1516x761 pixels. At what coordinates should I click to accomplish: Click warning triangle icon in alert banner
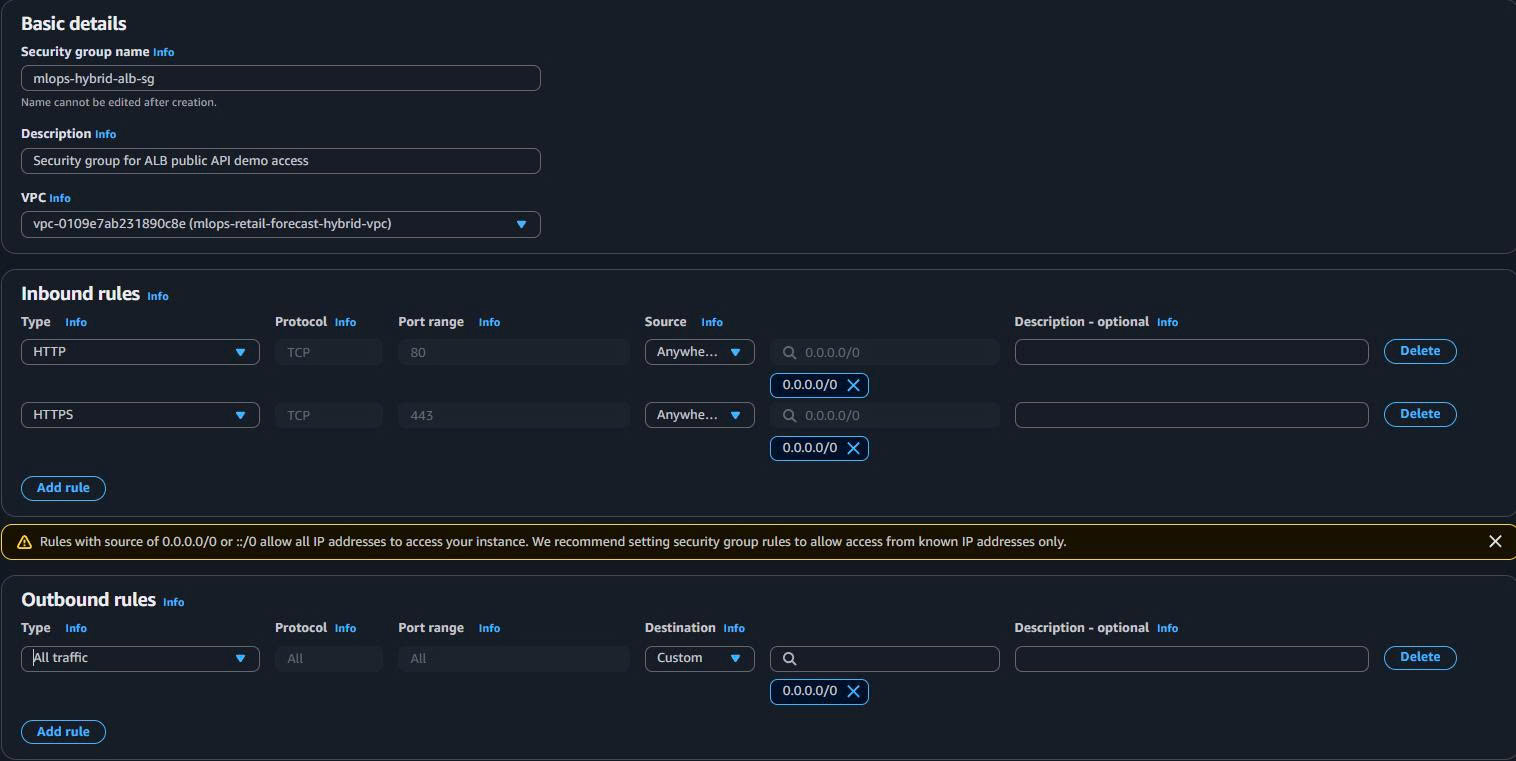(x=24, y=542)
